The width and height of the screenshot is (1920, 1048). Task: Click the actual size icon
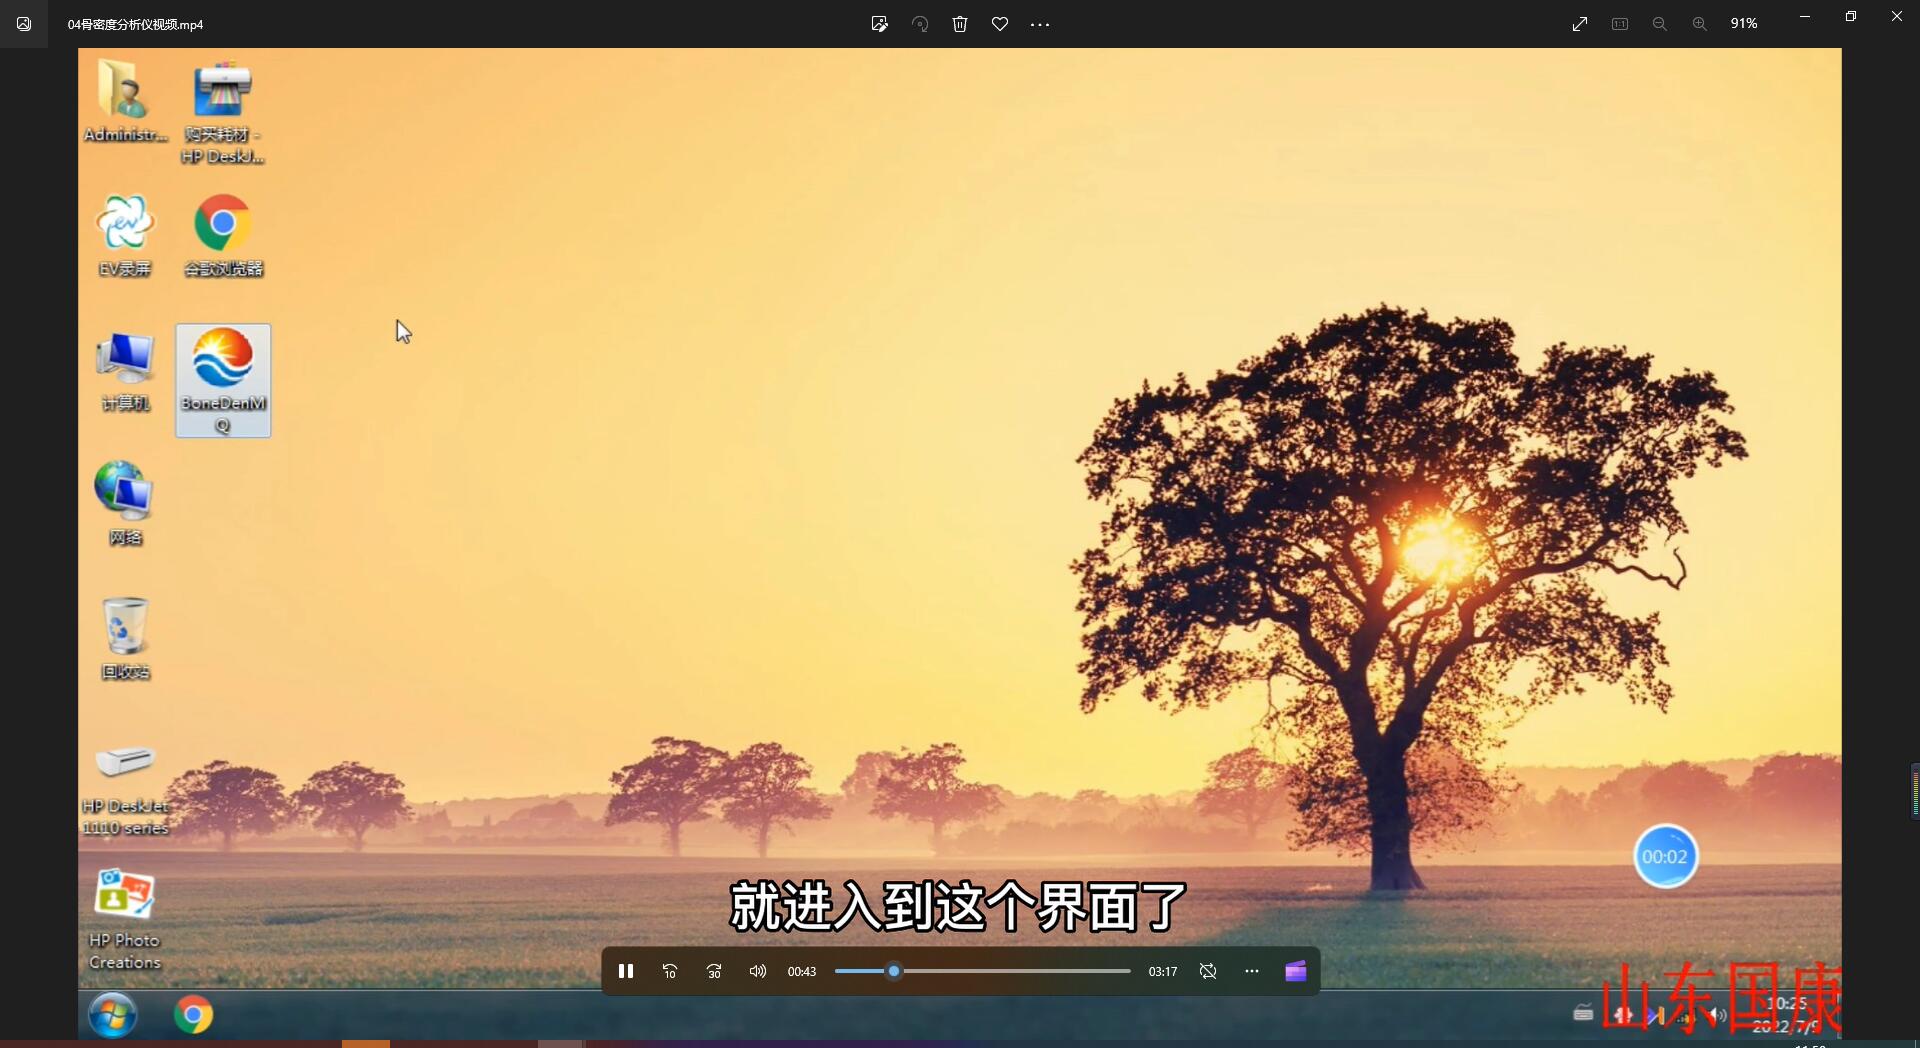pyautogui.click(x=1620, y=24)
